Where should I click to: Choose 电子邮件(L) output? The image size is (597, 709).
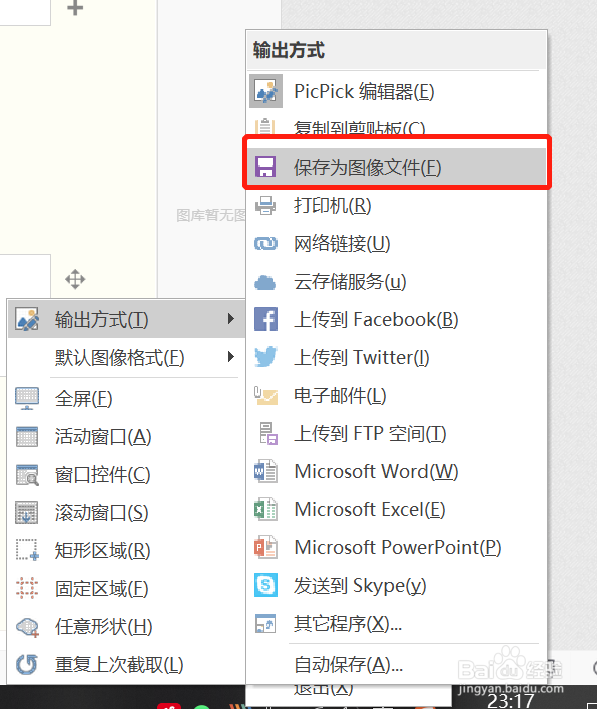point(397,395)
